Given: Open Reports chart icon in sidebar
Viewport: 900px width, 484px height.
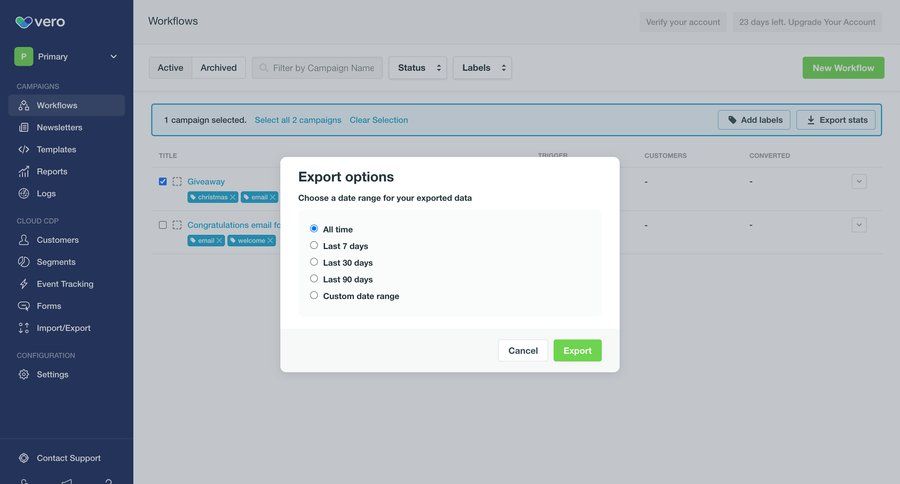Looking at the screenshot, I should pos(24,171).
